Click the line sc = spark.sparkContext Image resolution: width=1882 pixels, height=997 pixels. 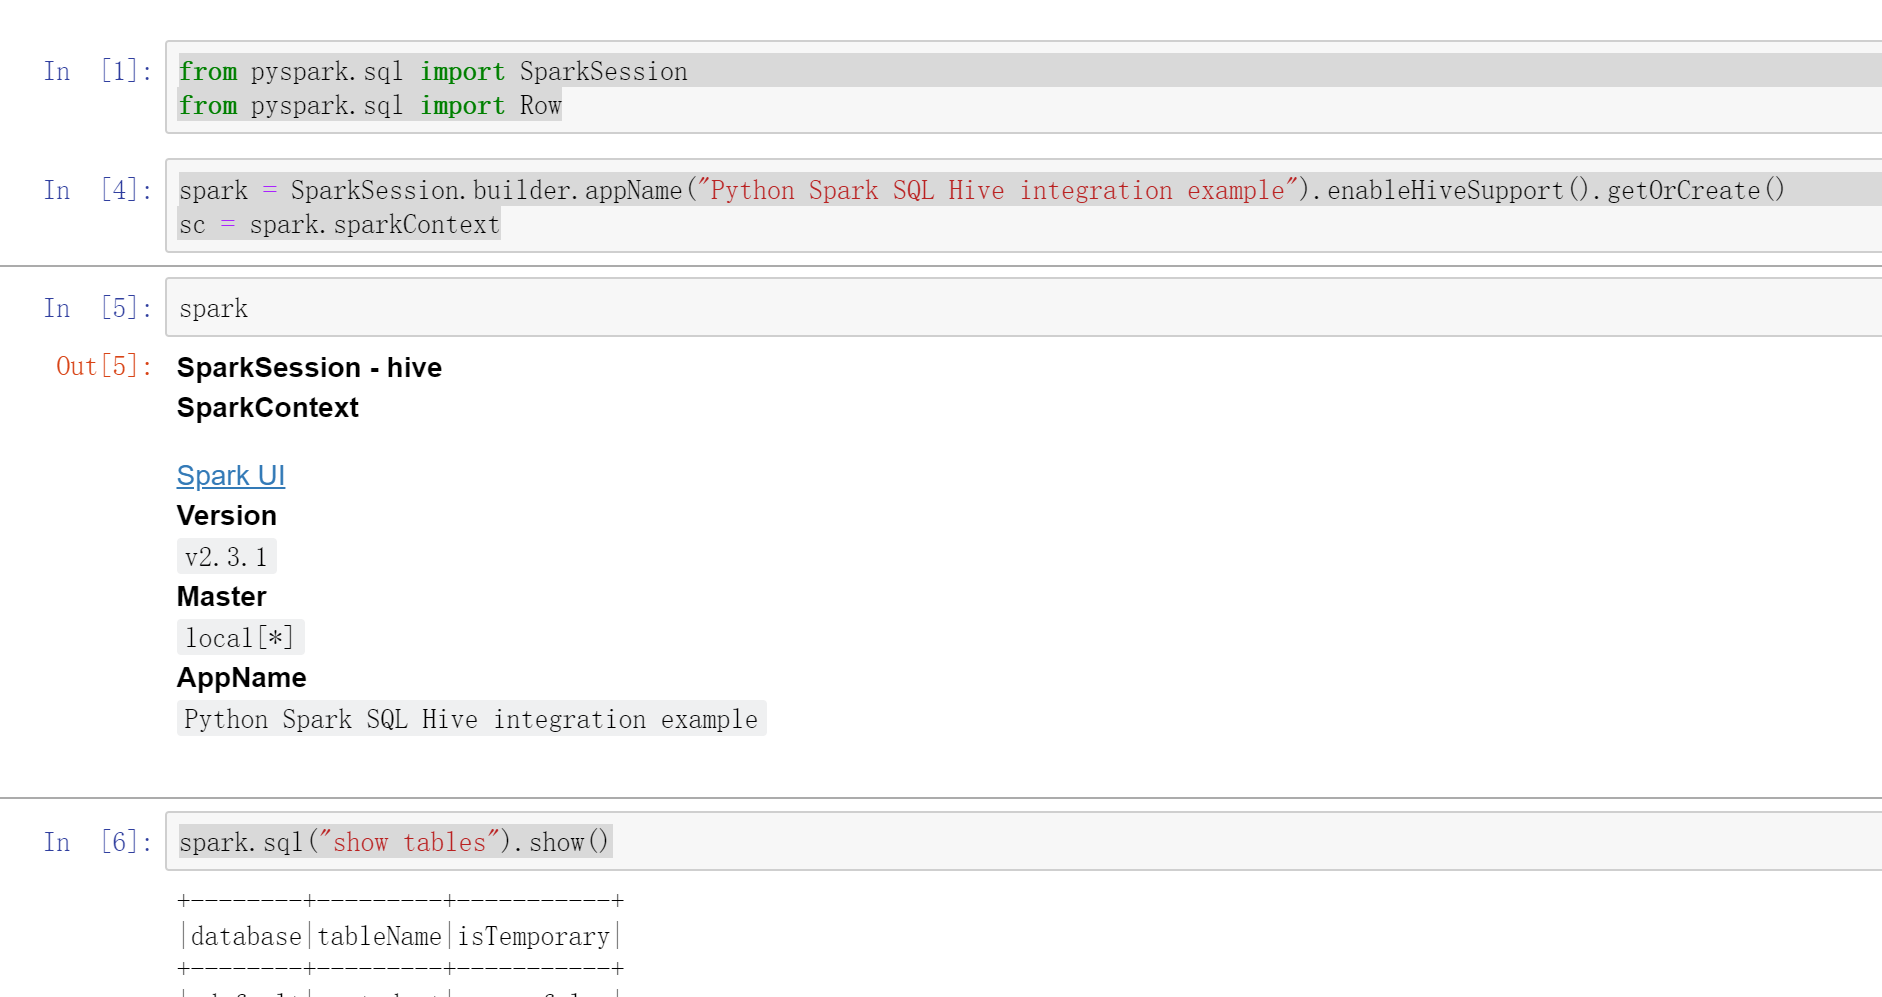click(339, 224)
